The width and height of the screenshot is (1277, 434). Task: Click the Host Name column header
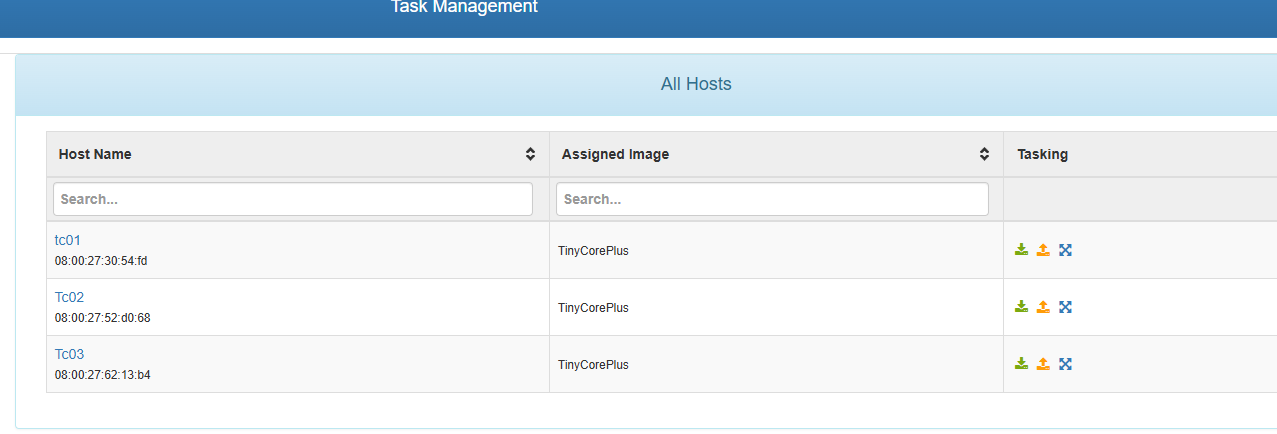point(95,154)
